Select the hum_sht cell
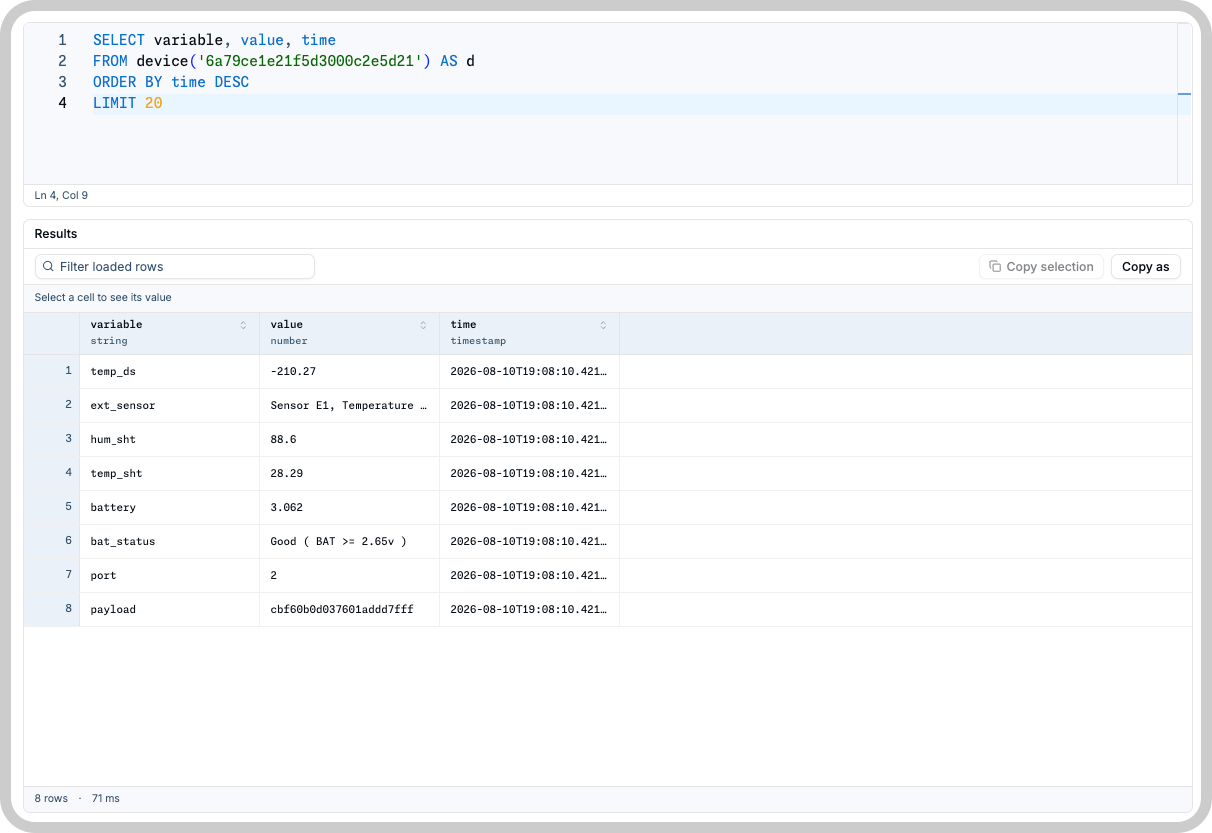 (x=170, y=440)
